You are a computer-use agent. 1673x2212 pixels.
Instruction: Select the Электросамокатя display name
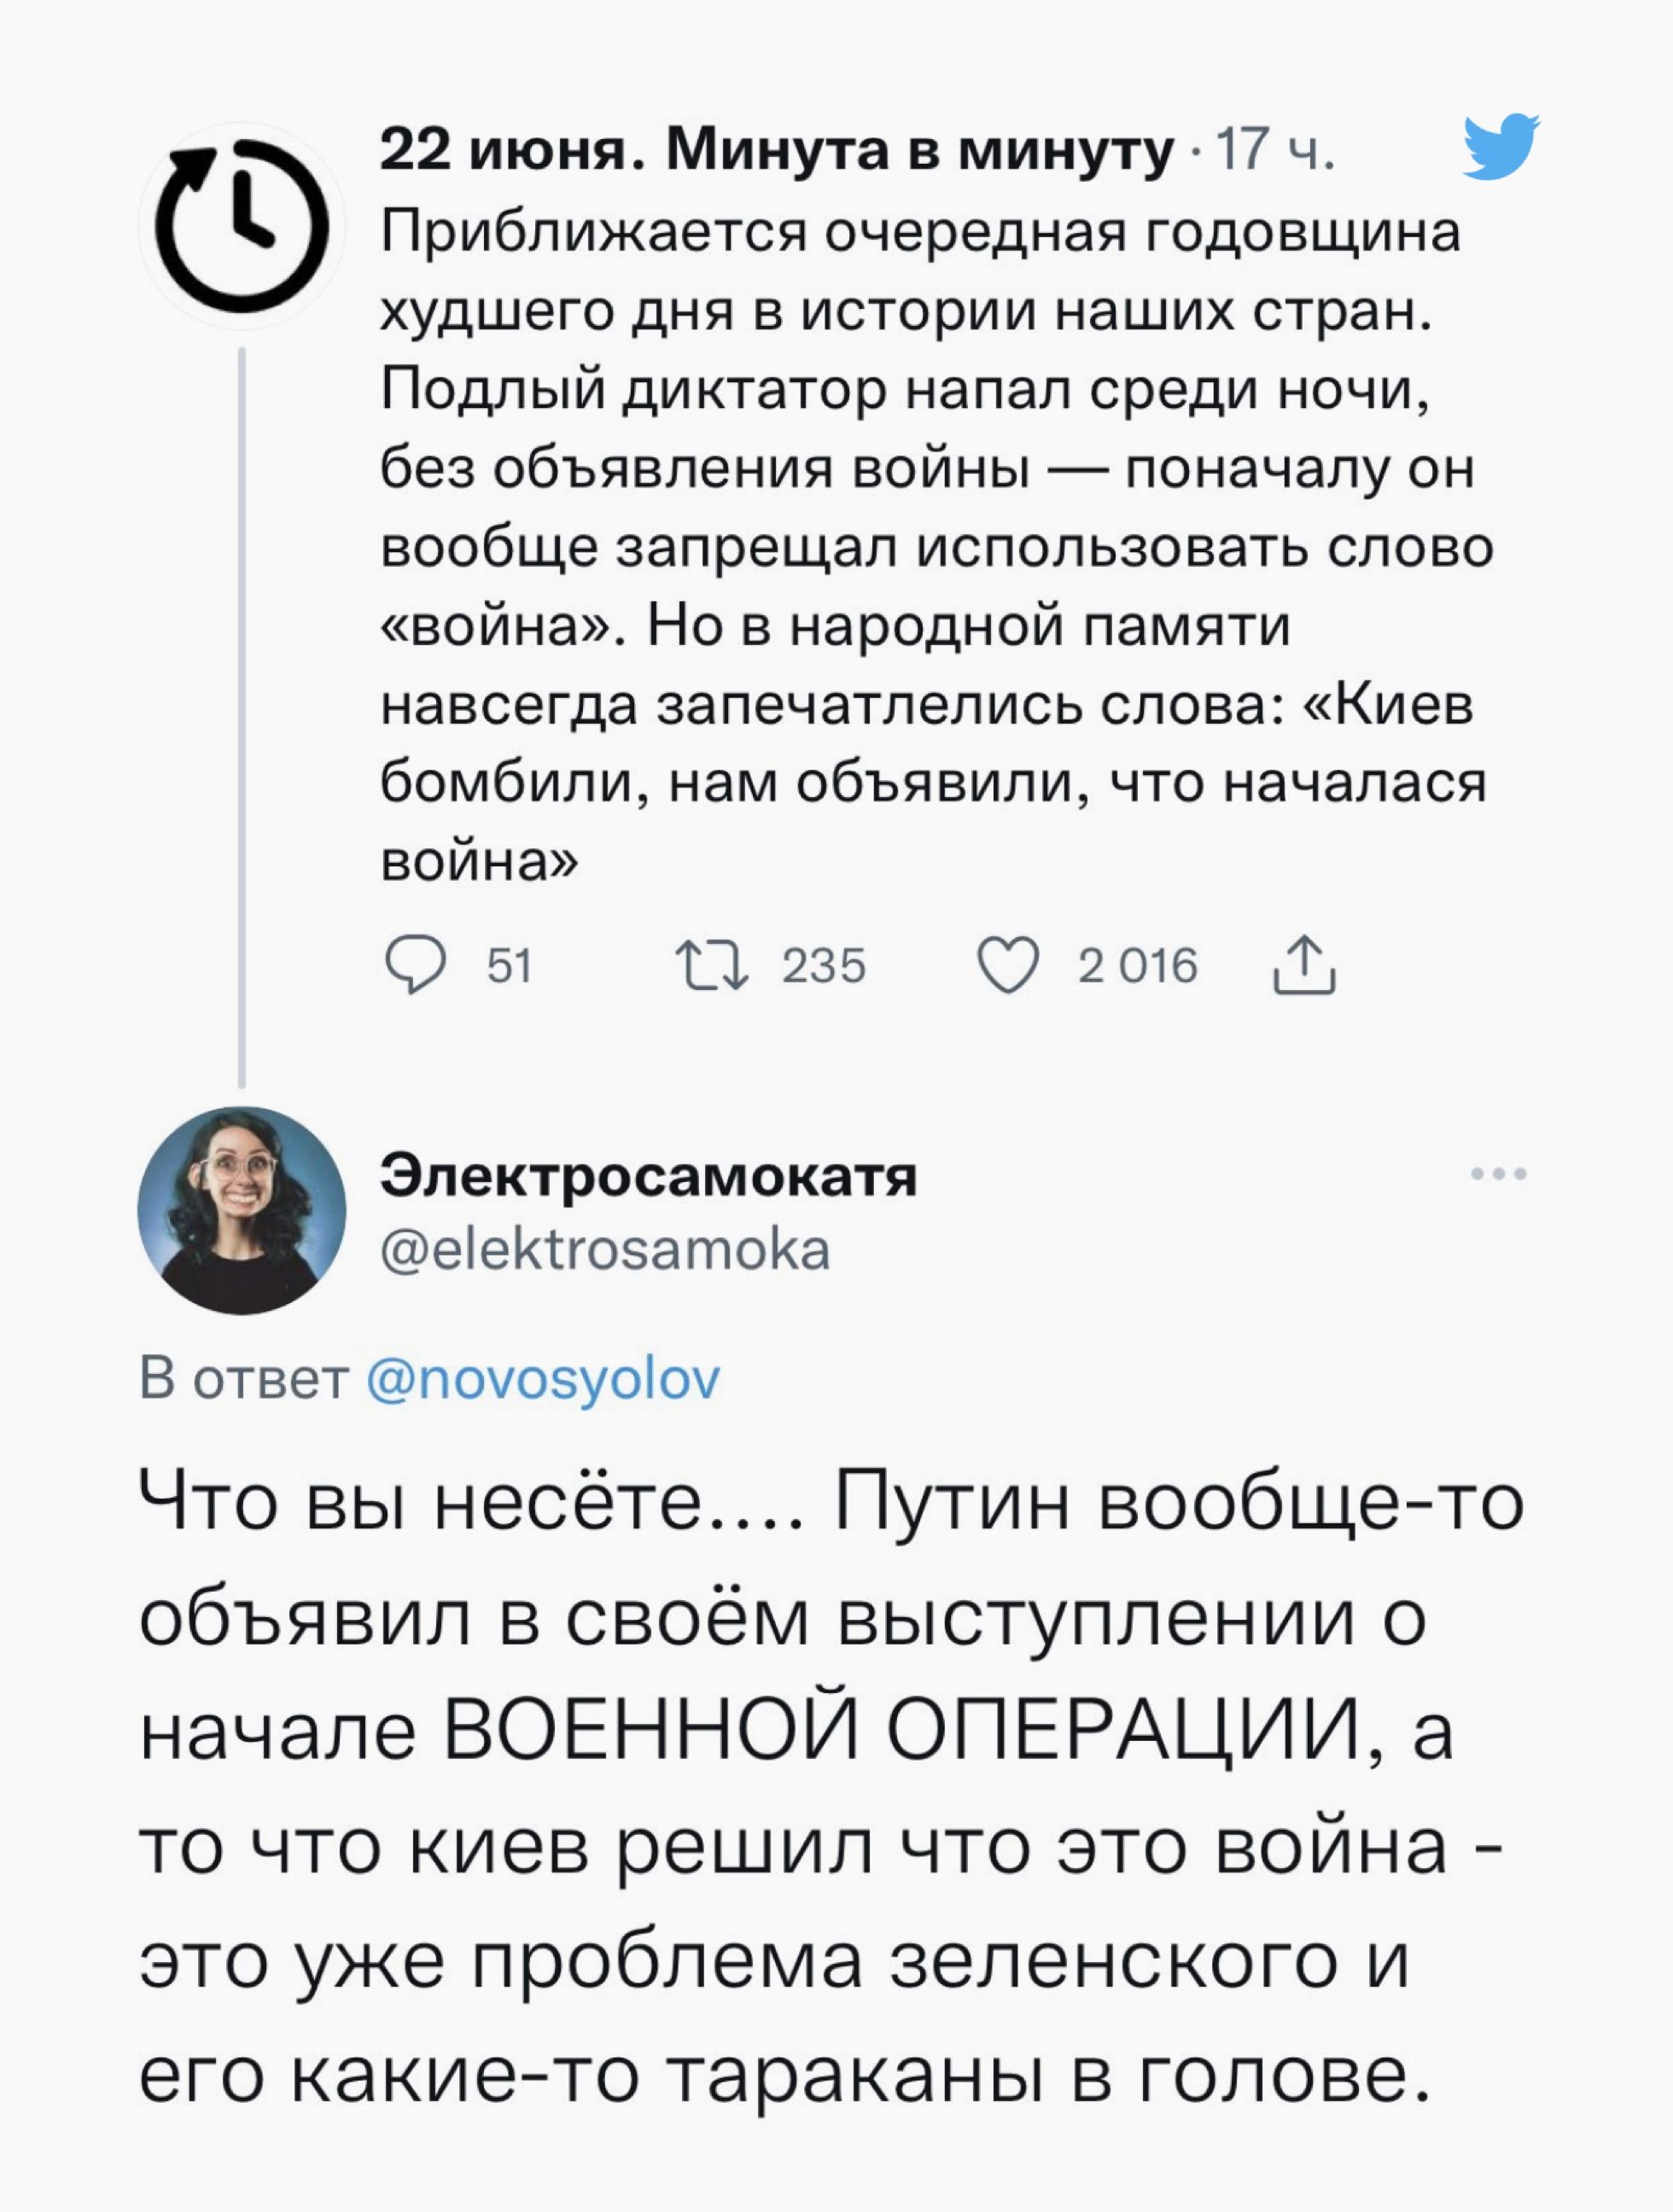648,1176
